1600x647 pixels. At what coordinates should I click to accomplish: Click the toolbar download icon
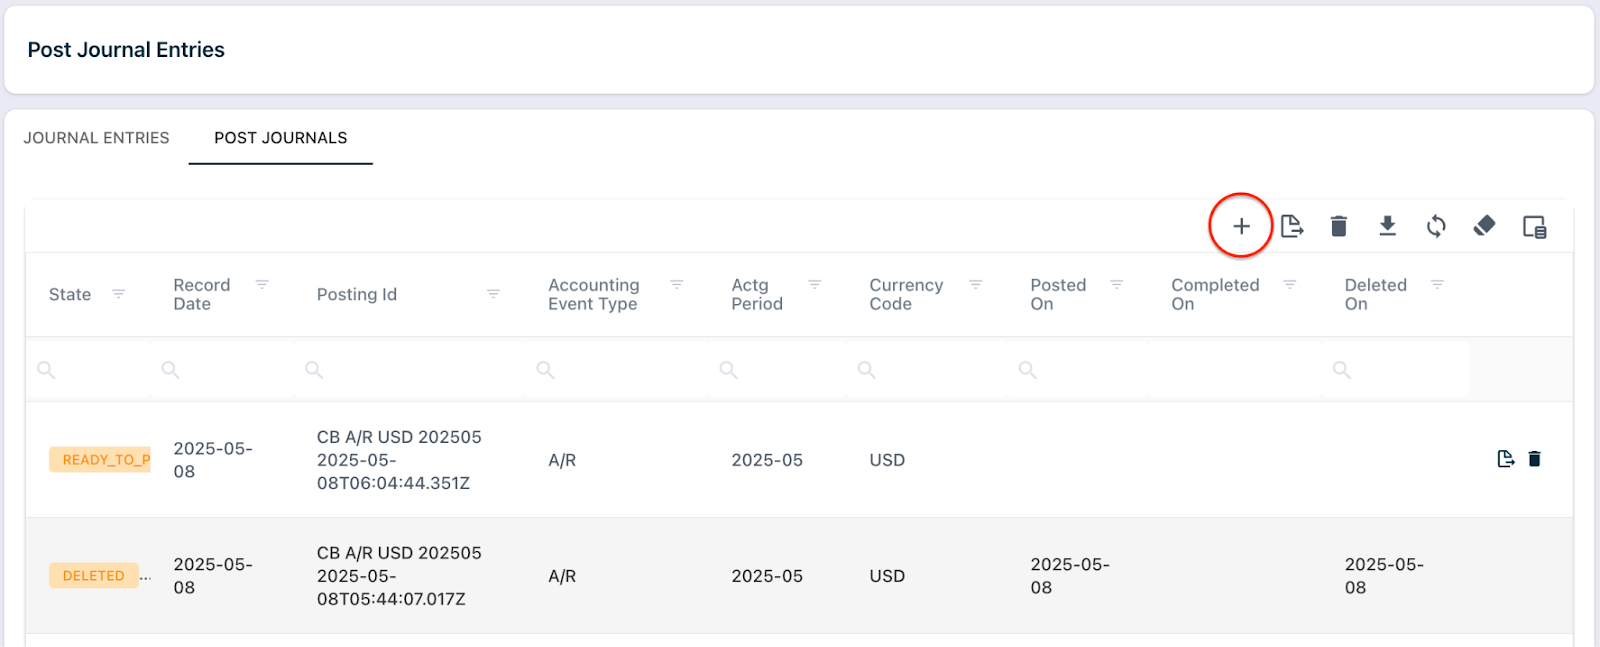tap(1387, 226)
